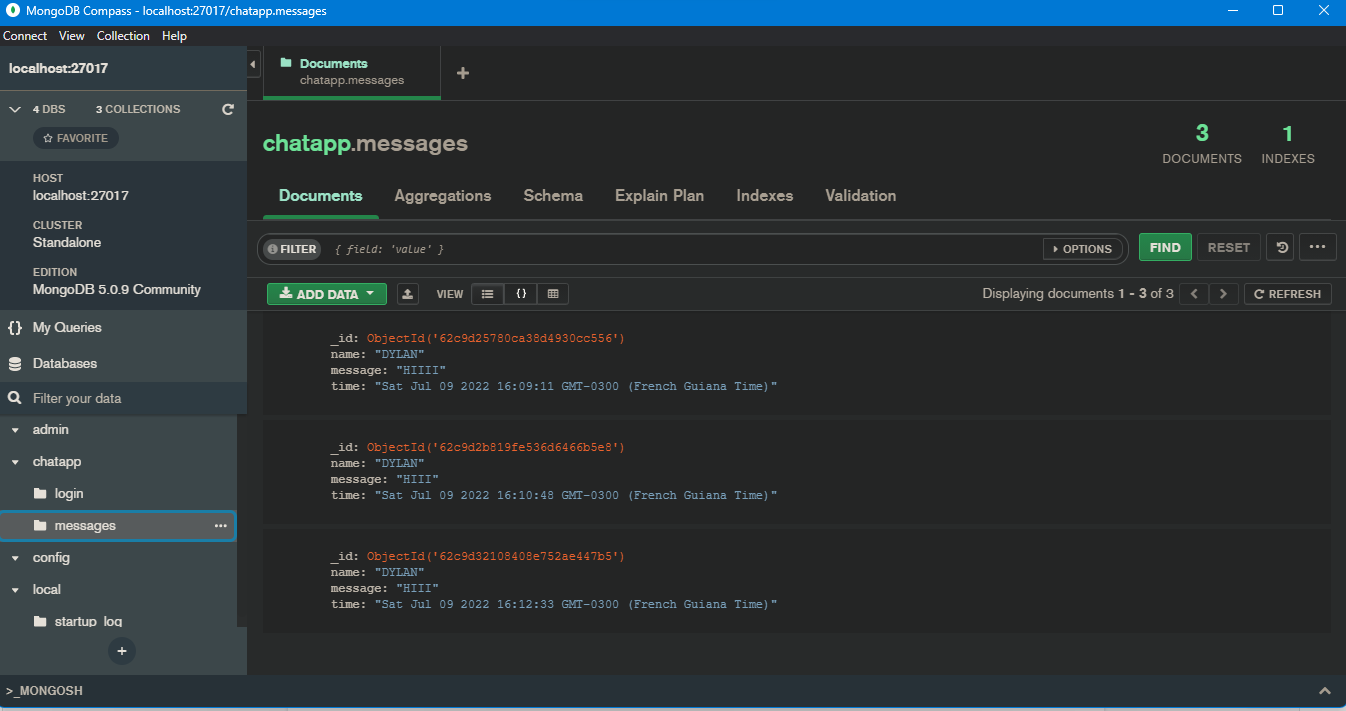The height and width of the screenshot is (711, 1346).
Task: Click time value 16:12:33 in third document
Action: 575,604
